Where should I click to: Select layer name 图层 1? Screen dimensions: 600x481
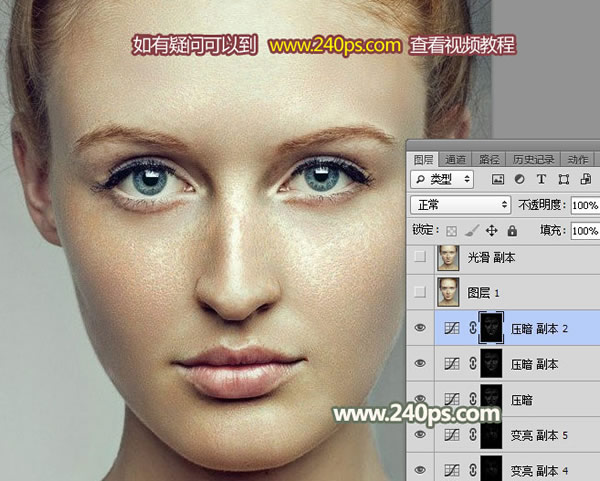pyautogui.click(x=484, y=293)
